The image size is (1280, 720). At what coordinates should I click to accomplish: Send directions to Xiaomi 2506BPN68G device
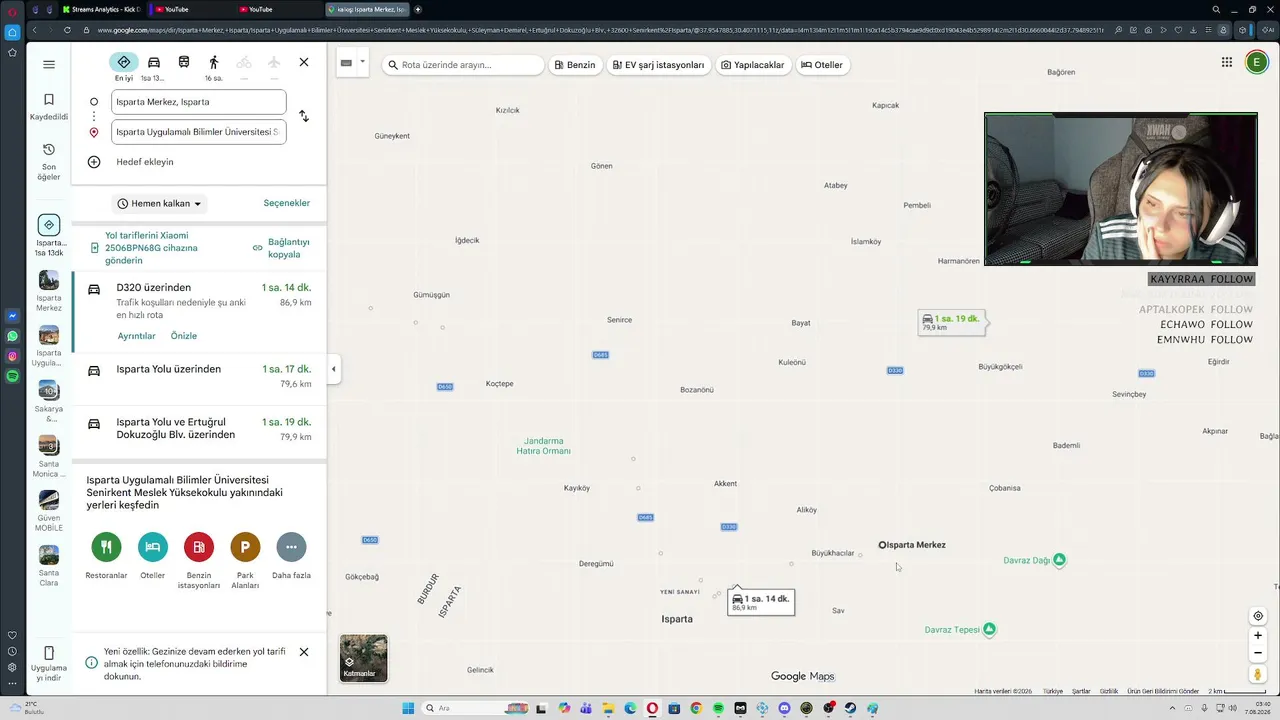150,248
